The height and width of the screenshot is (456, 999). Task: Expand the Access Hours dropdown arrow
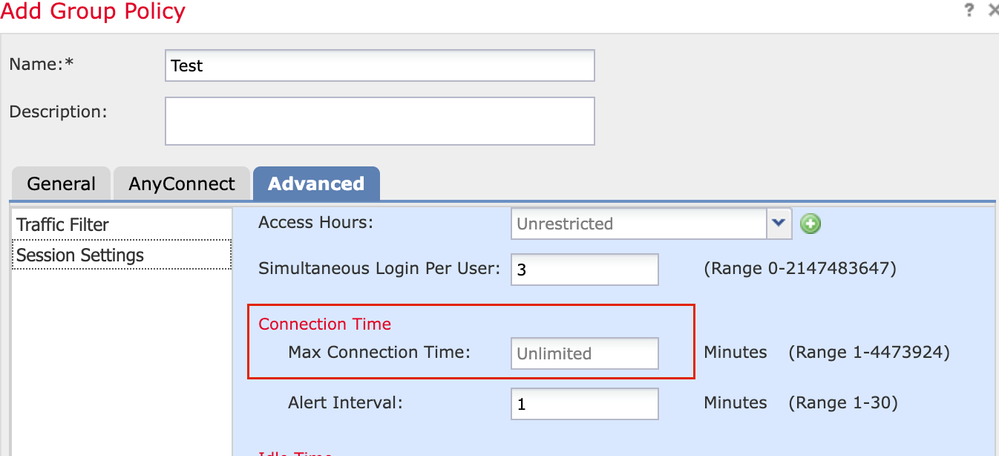point(779,224)
